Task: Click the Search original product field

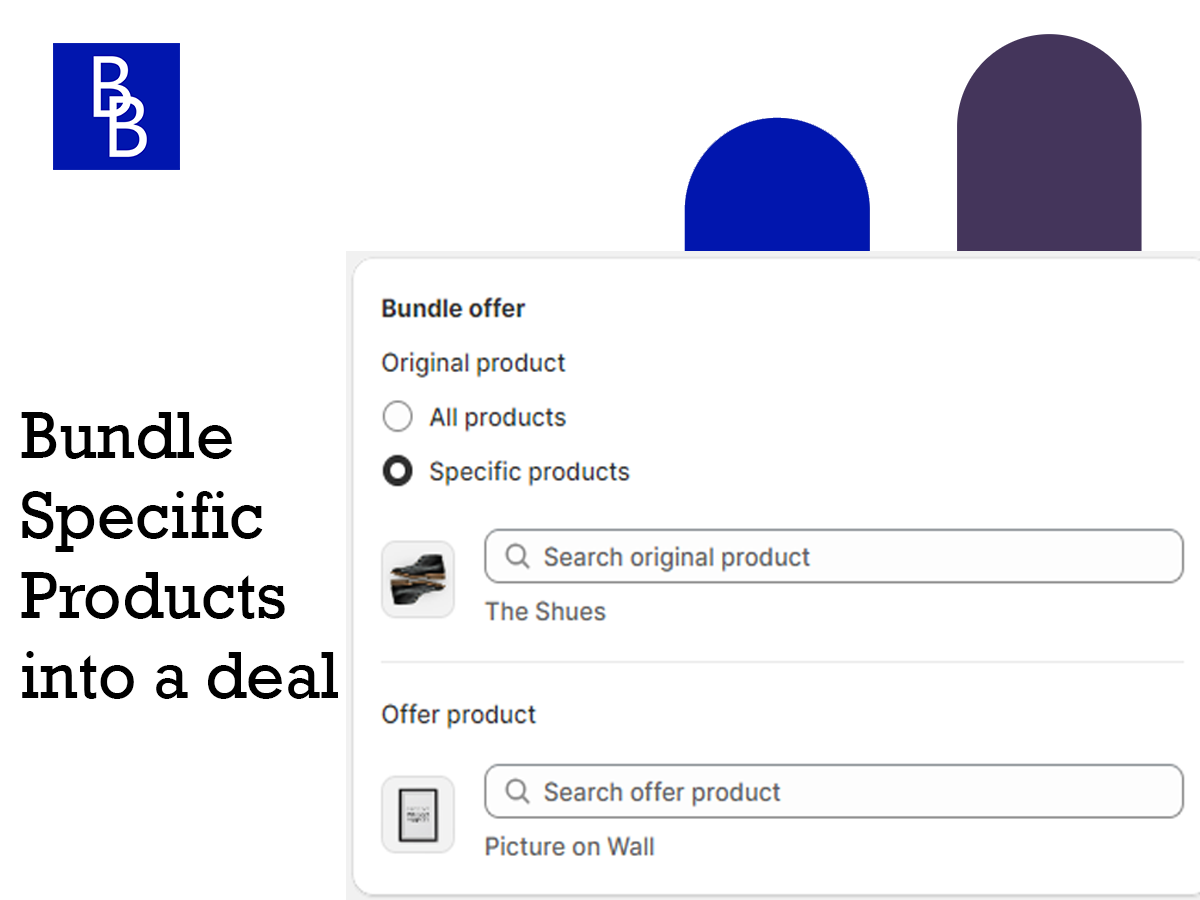Action: point(834,556)
